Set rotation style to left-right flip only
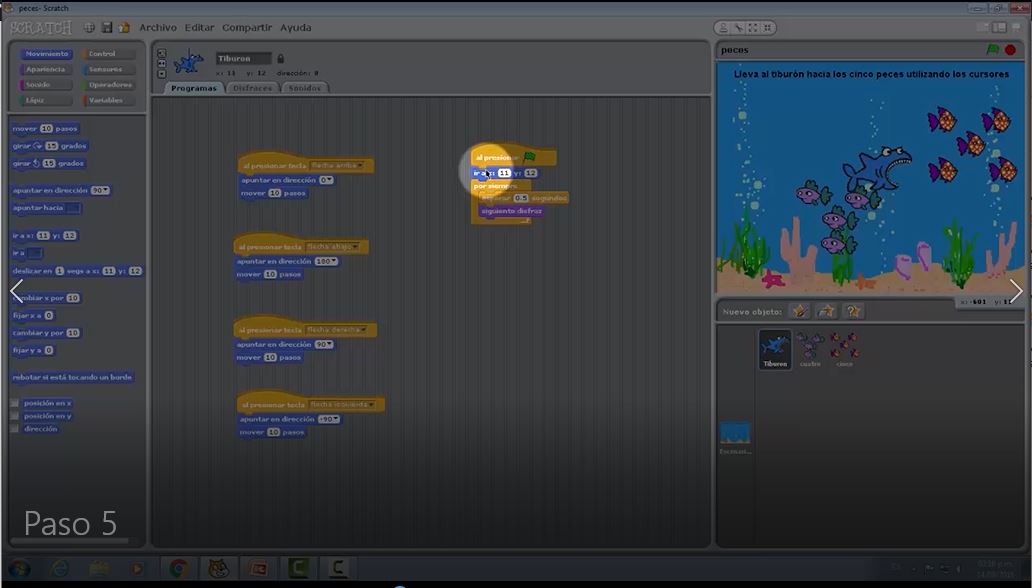Screen dimensions: 1032x588 [162, 63]
